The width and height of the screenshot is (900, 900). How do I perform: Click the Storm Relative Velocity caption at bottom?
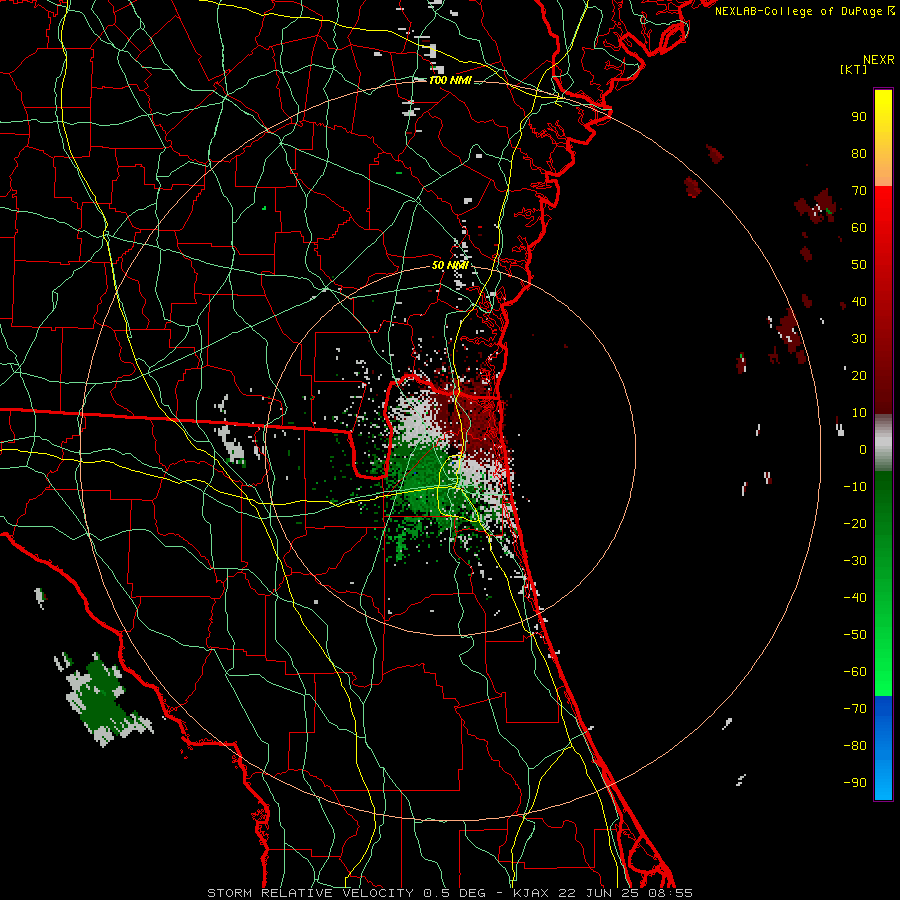tap(449, 893)
